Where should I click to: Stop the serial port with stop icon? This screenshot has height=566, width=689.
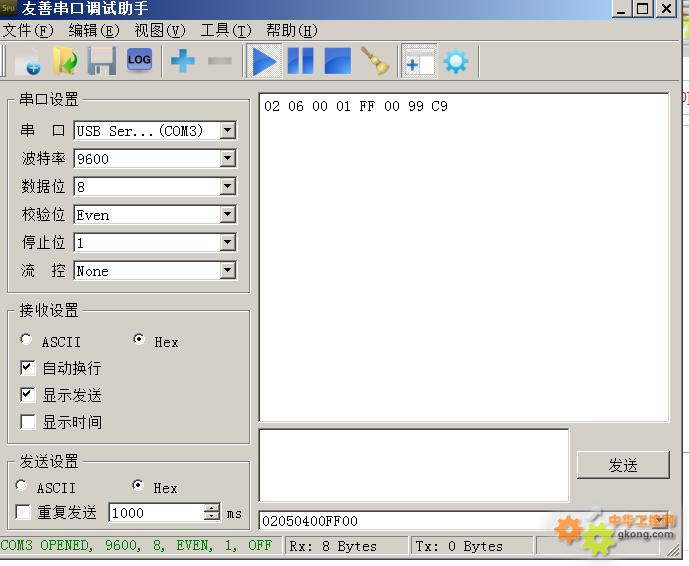[337, 61]
